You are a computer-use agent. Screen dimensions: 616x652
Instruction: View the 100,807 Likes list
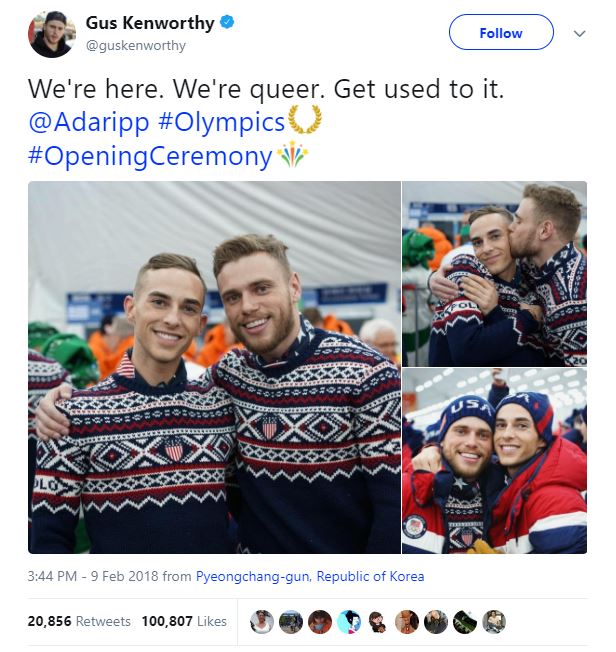point(184,621)
